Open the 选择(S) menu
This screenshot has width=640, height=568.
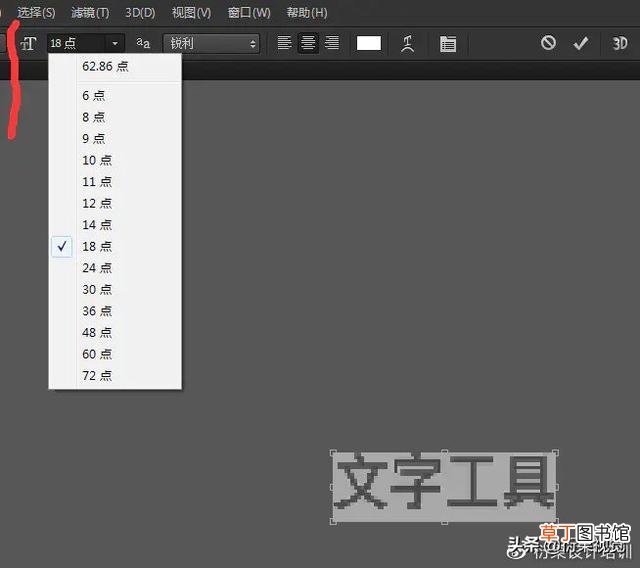36,13
